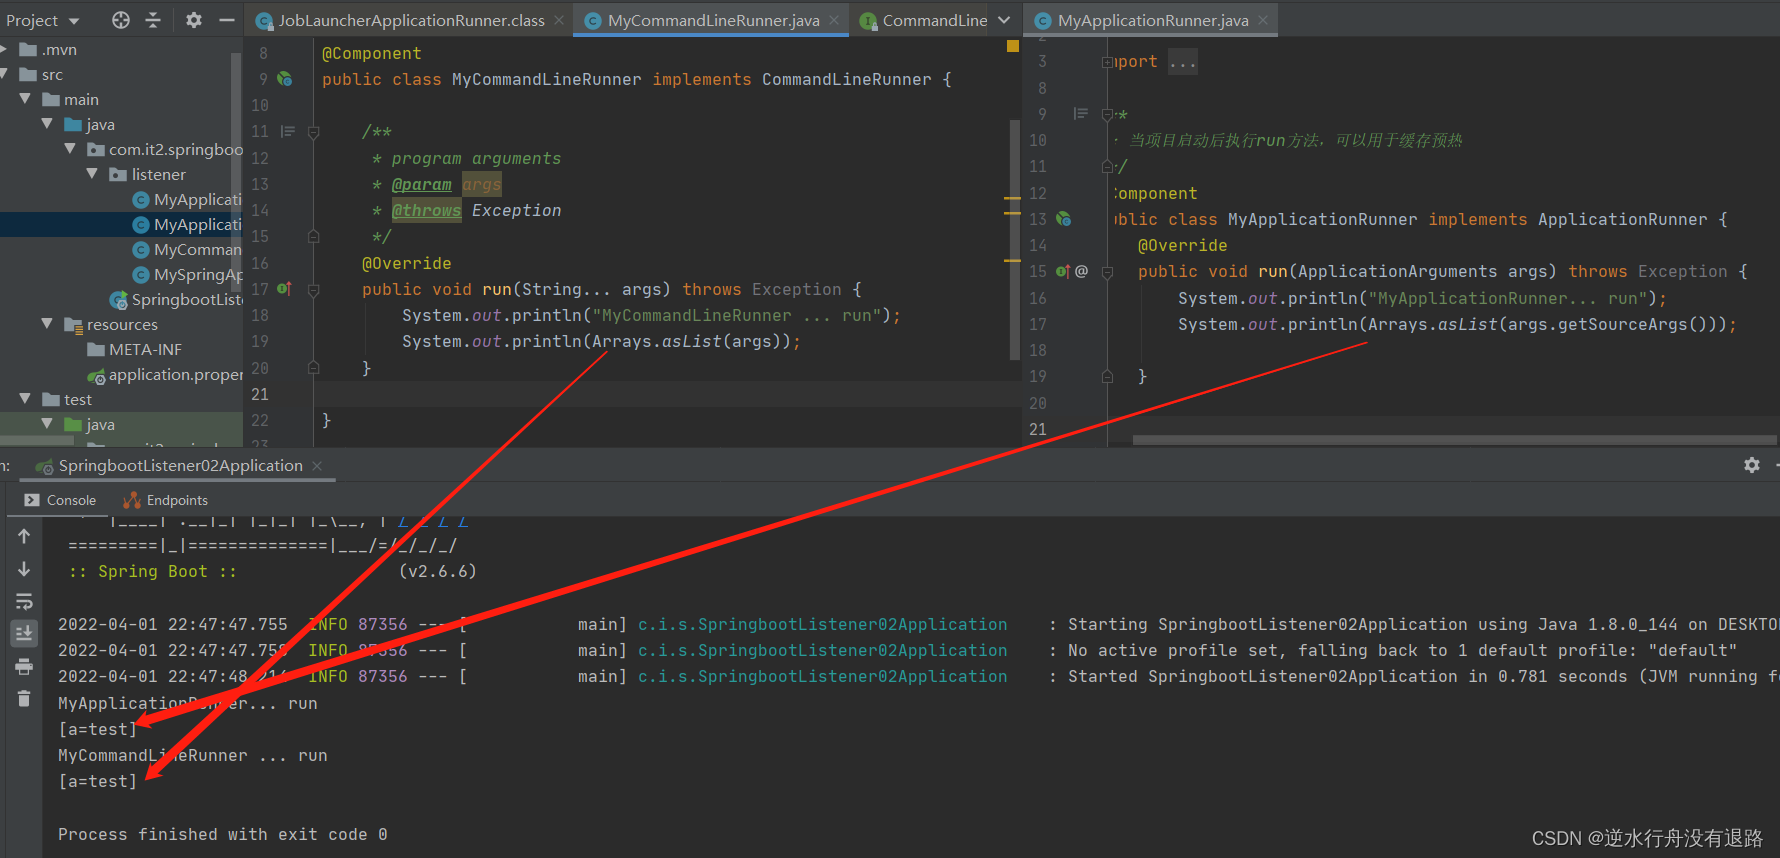Viewport: 1780px width, 858px height.
Task: Click Spring bean gutter icon beside MyCommandLineRunner class
Action: (285, 79)
